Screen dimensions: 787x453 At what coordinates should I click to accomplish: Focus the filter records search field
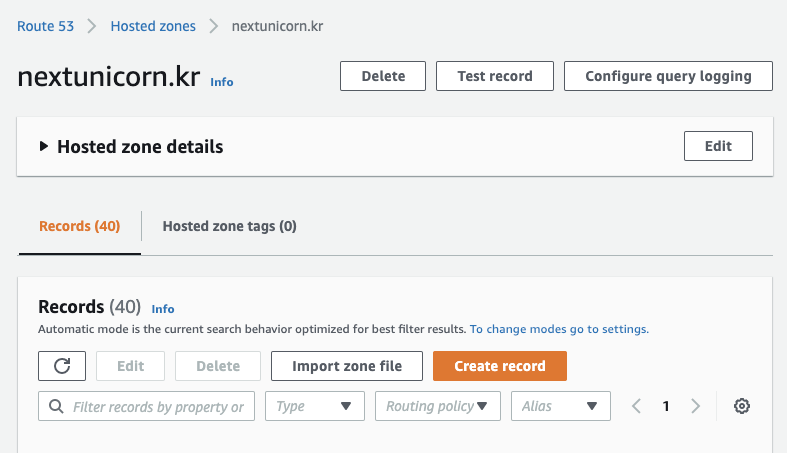pos(146,406)
